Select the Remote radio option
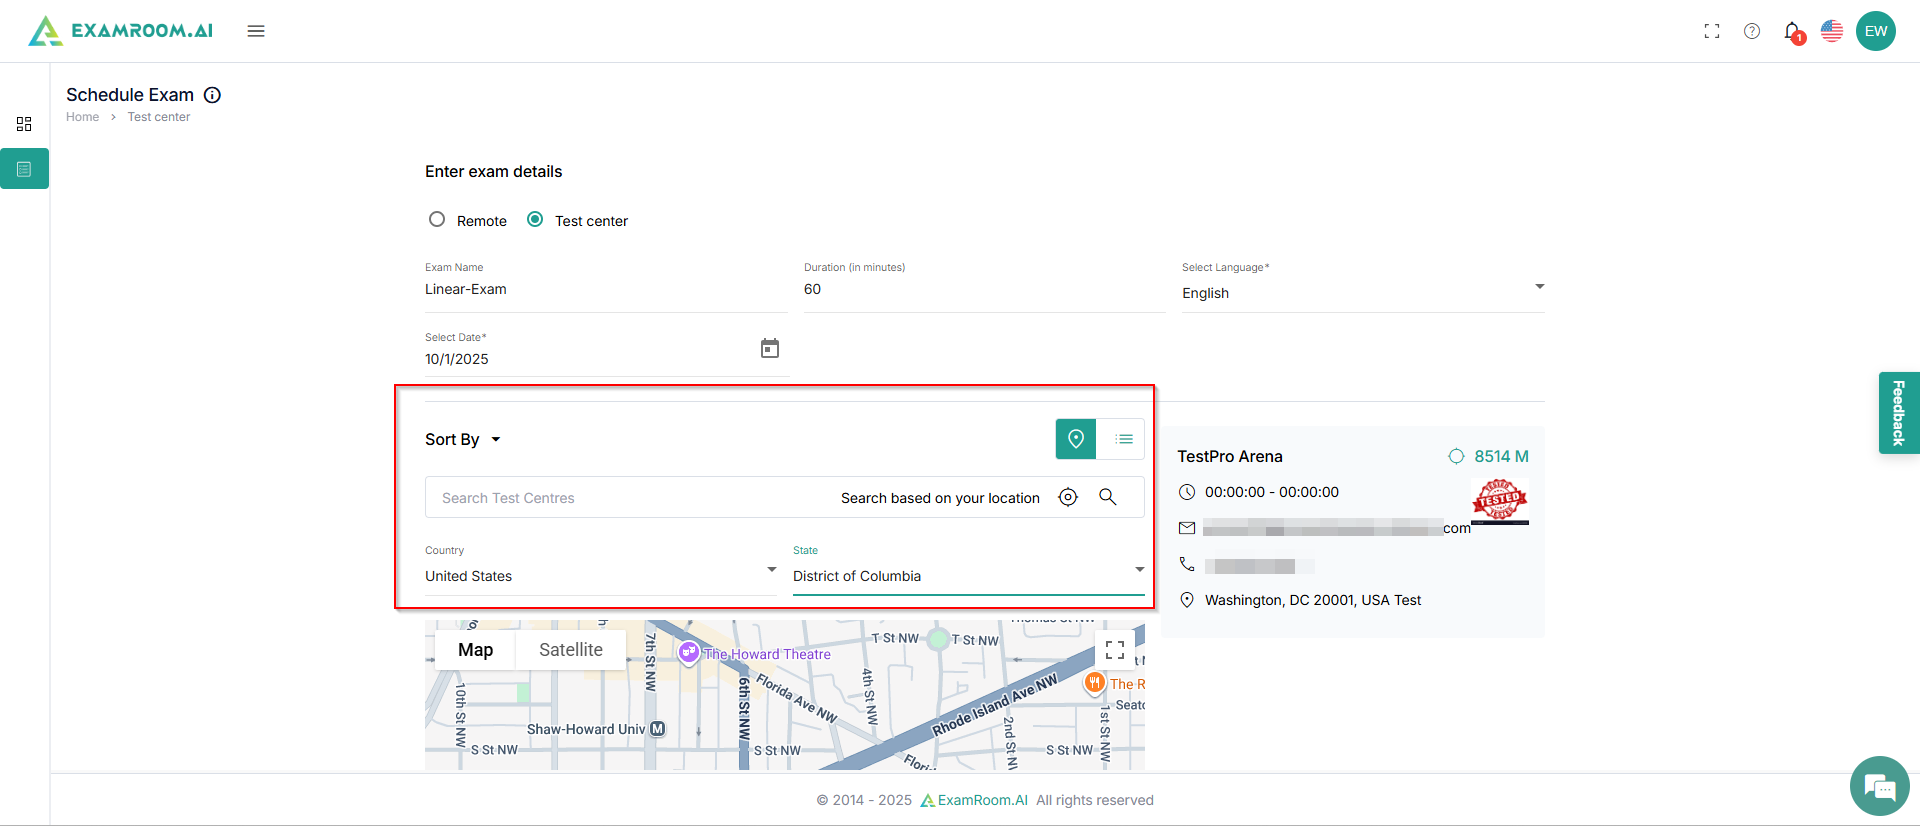The width and height of the screenshot is (1920, 826). click(x=437, y=220)
